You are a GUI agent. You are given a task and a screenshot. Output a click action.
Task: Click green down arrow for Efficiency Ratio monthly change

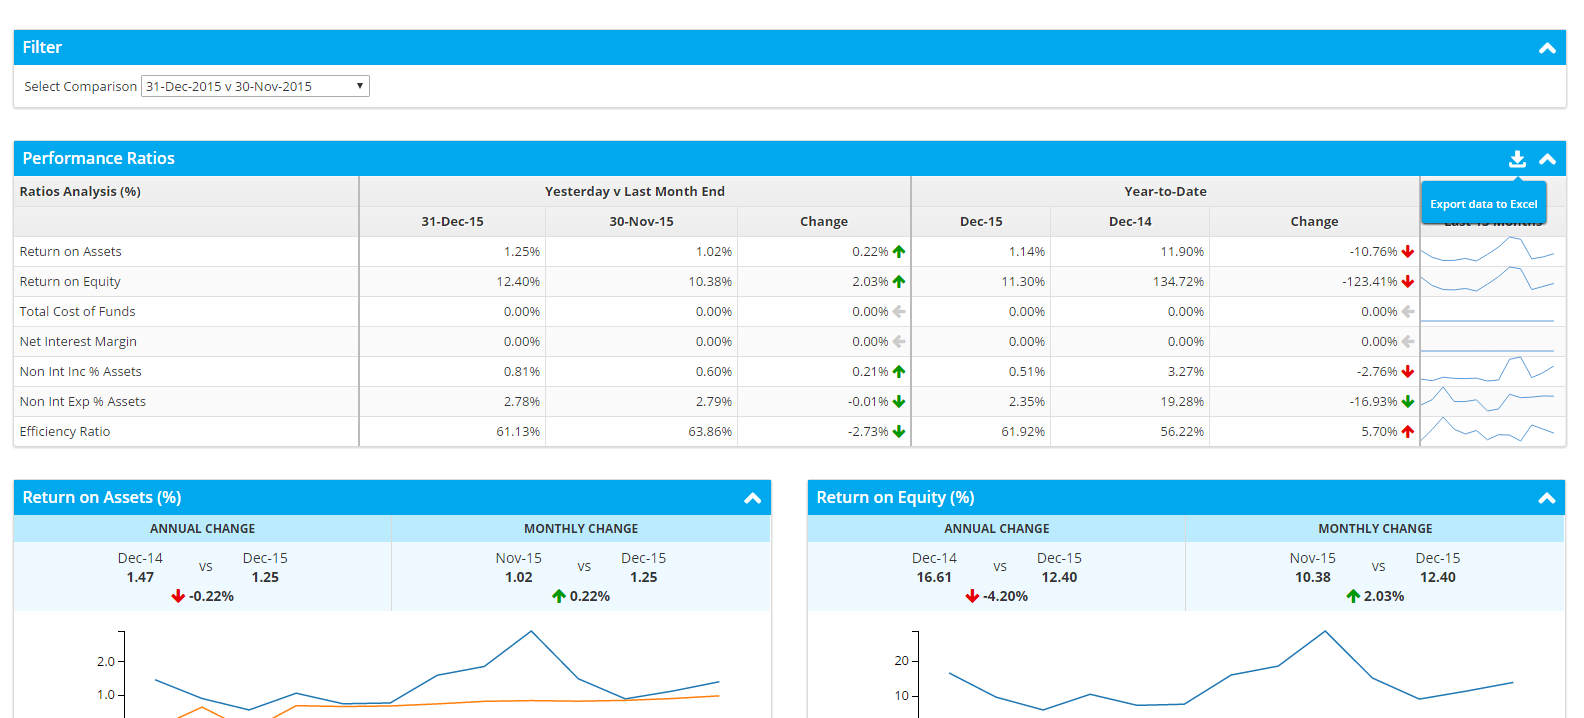[899, 432]
